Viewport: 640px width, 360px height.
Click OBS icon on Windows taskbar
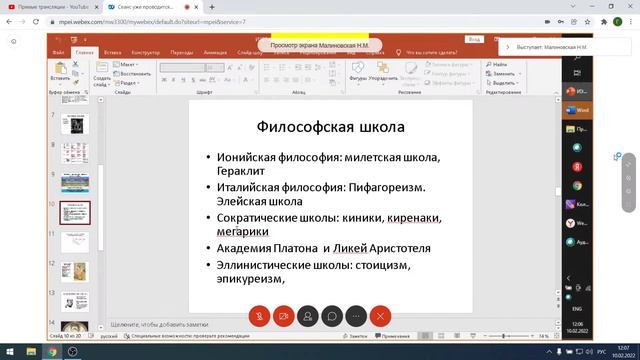click(x=73, y=352)
